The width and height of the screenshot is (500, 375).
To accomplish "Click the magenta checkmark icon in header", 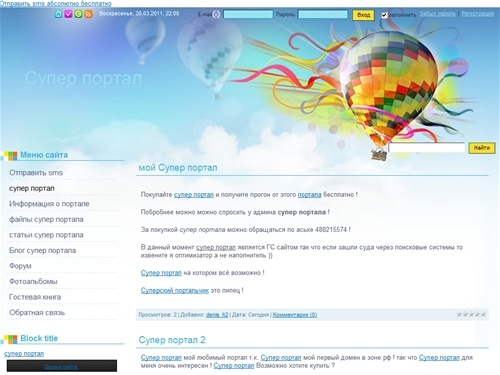I will tap(68, 14).
